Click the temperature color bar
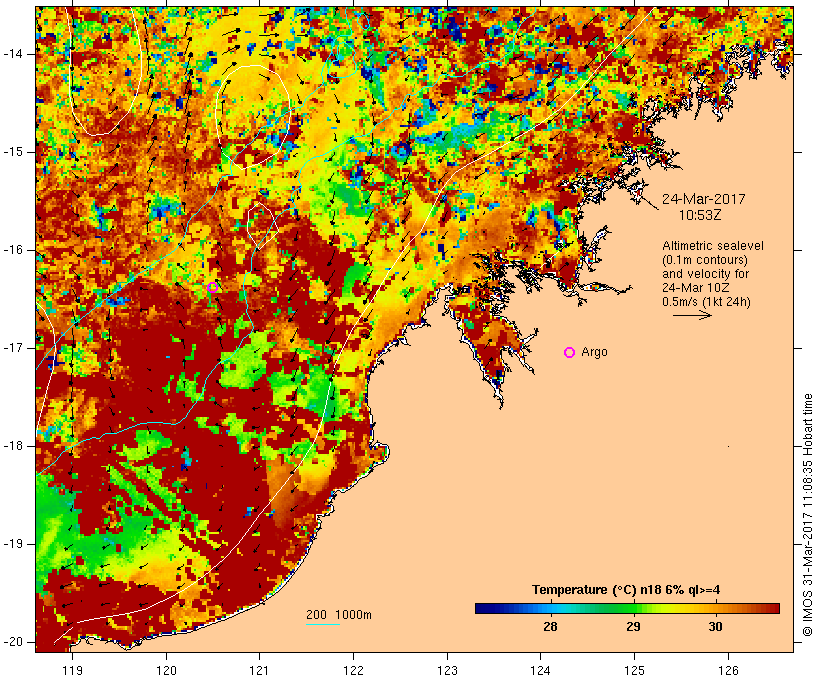820x680 pixels. [x=628, y=608]
